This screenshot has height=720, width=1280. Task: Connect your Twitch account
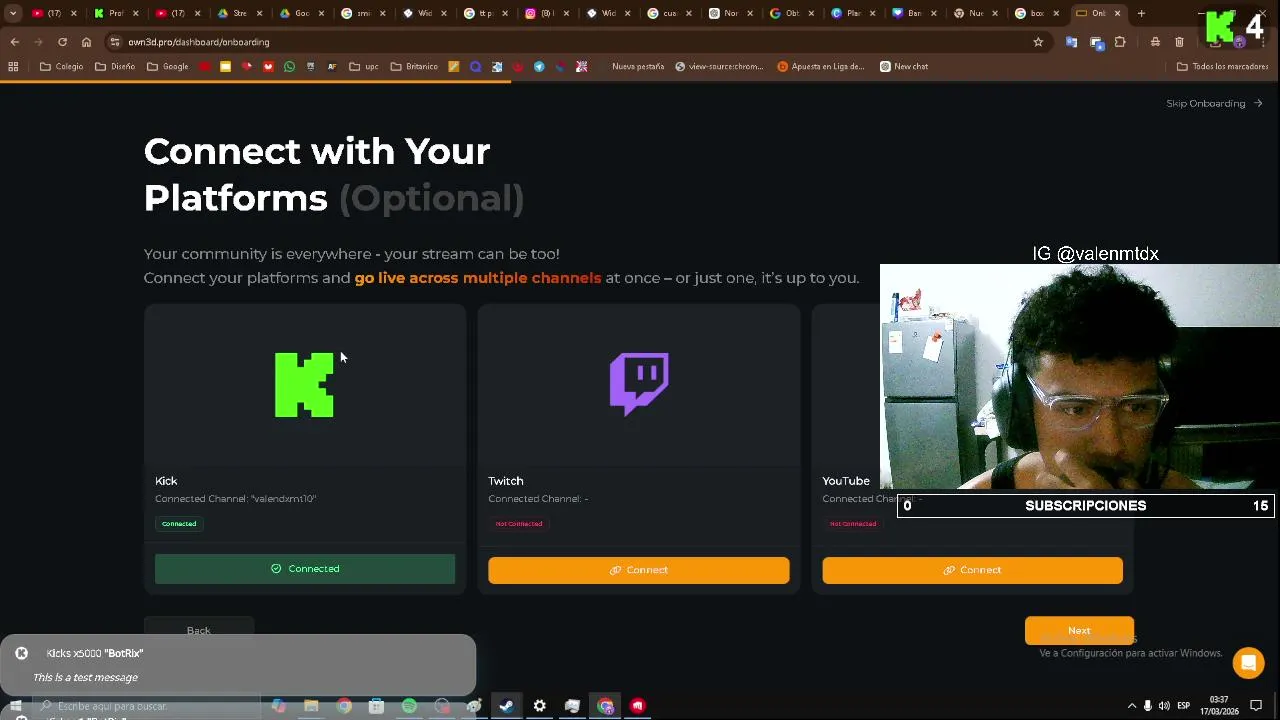pyautogui.click(x=639, y=570)
